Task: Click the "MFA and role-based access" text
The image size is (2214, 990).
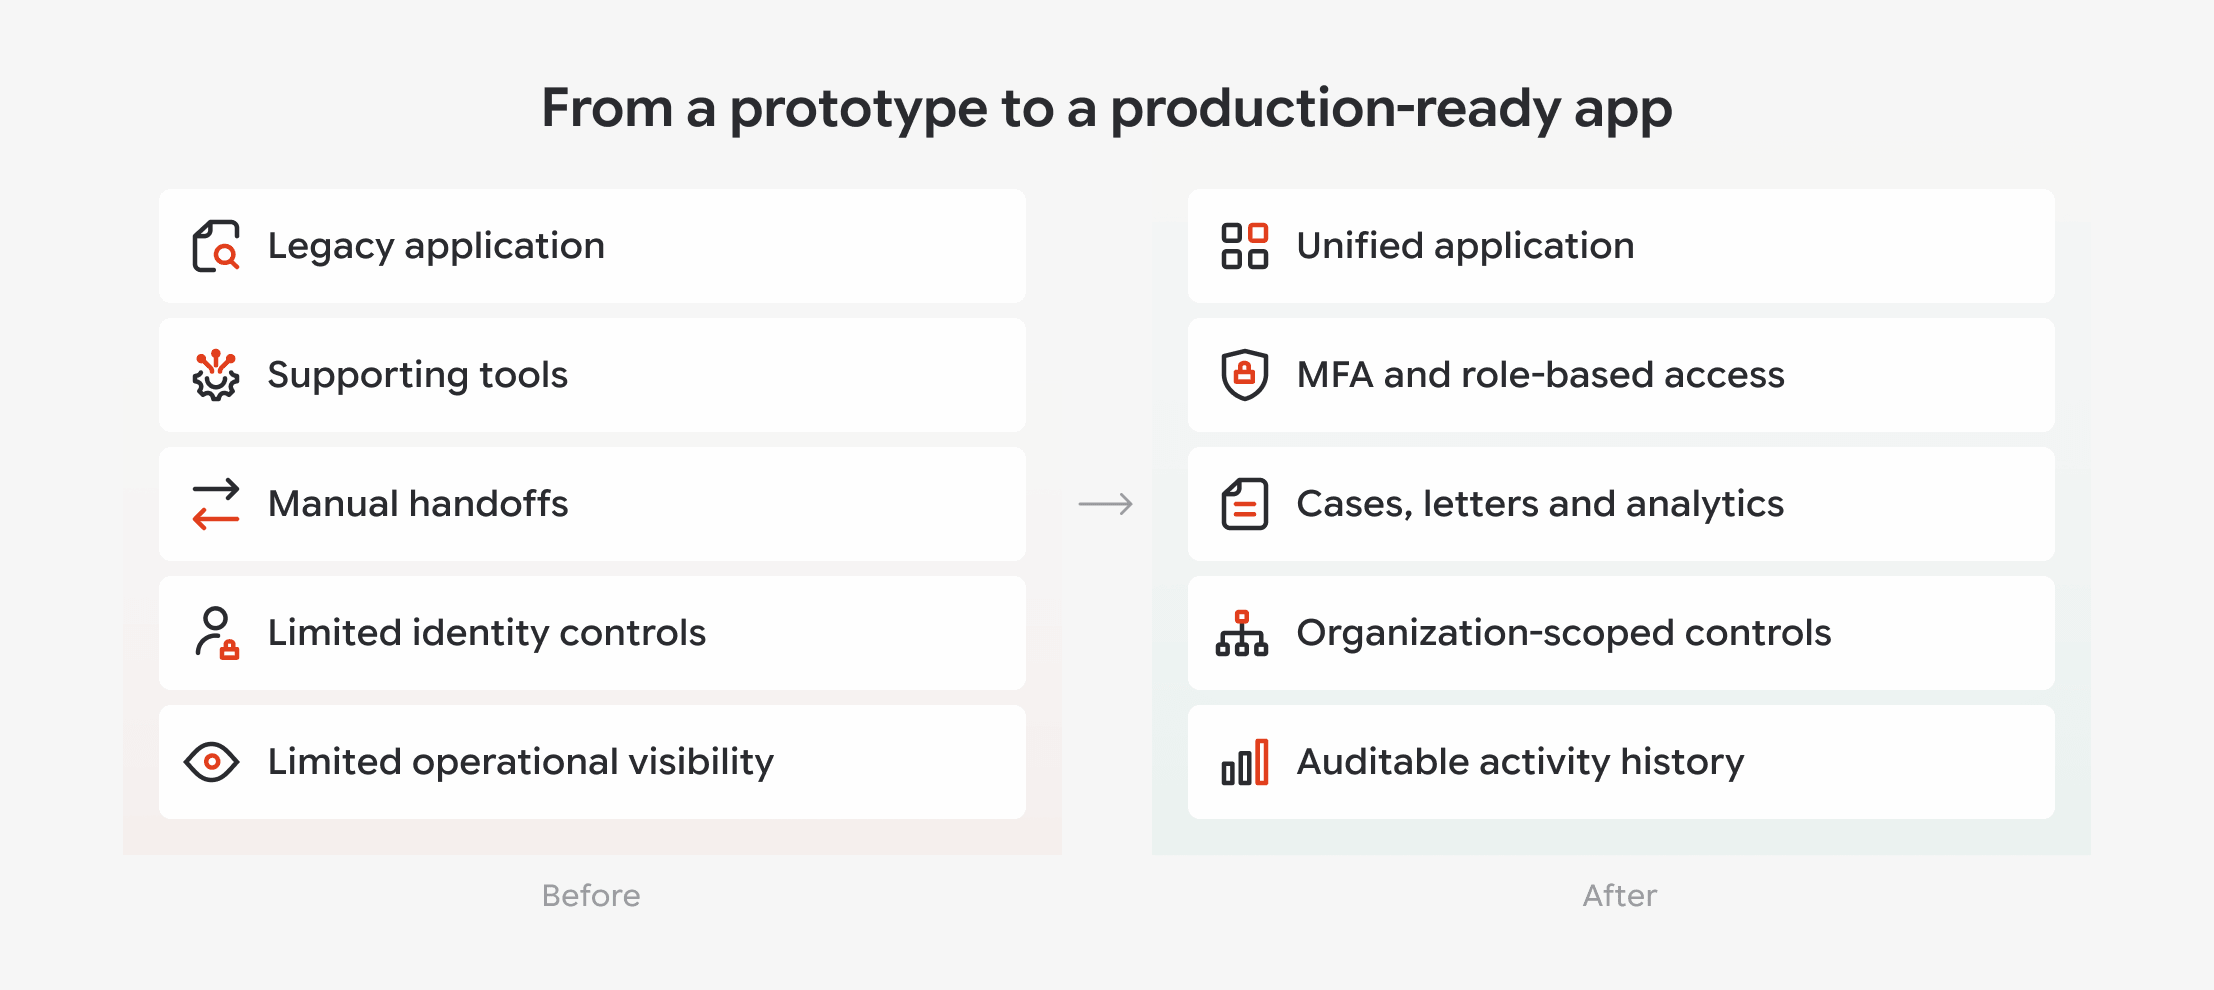Action: click(x=1541, y=375)
